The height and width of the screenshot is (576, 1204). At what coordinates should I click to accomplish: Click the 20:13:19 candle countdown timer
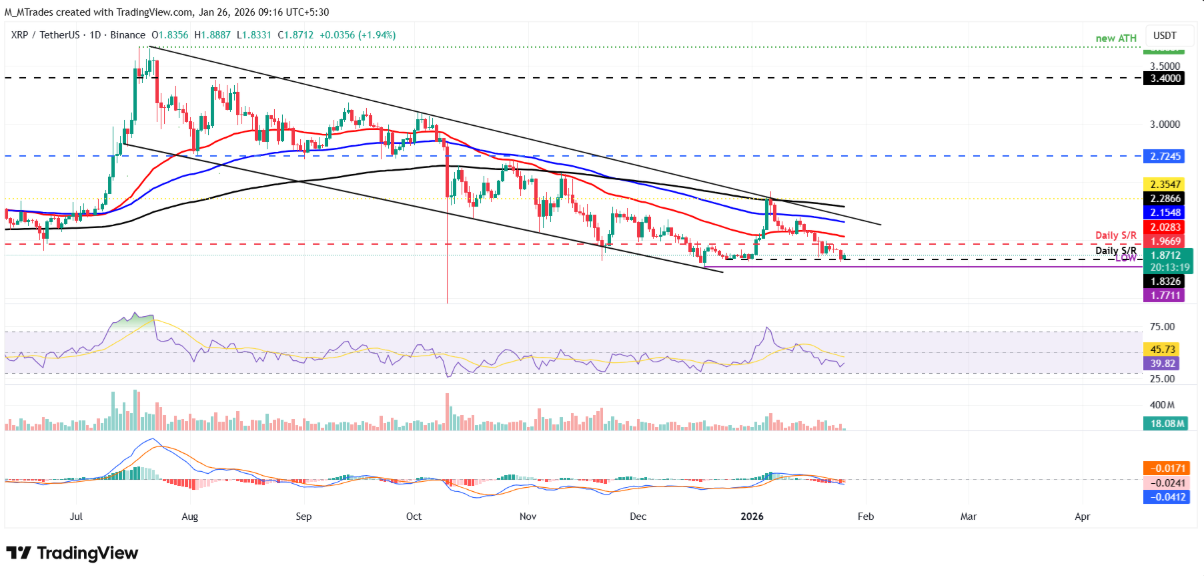click(1170, 267)
